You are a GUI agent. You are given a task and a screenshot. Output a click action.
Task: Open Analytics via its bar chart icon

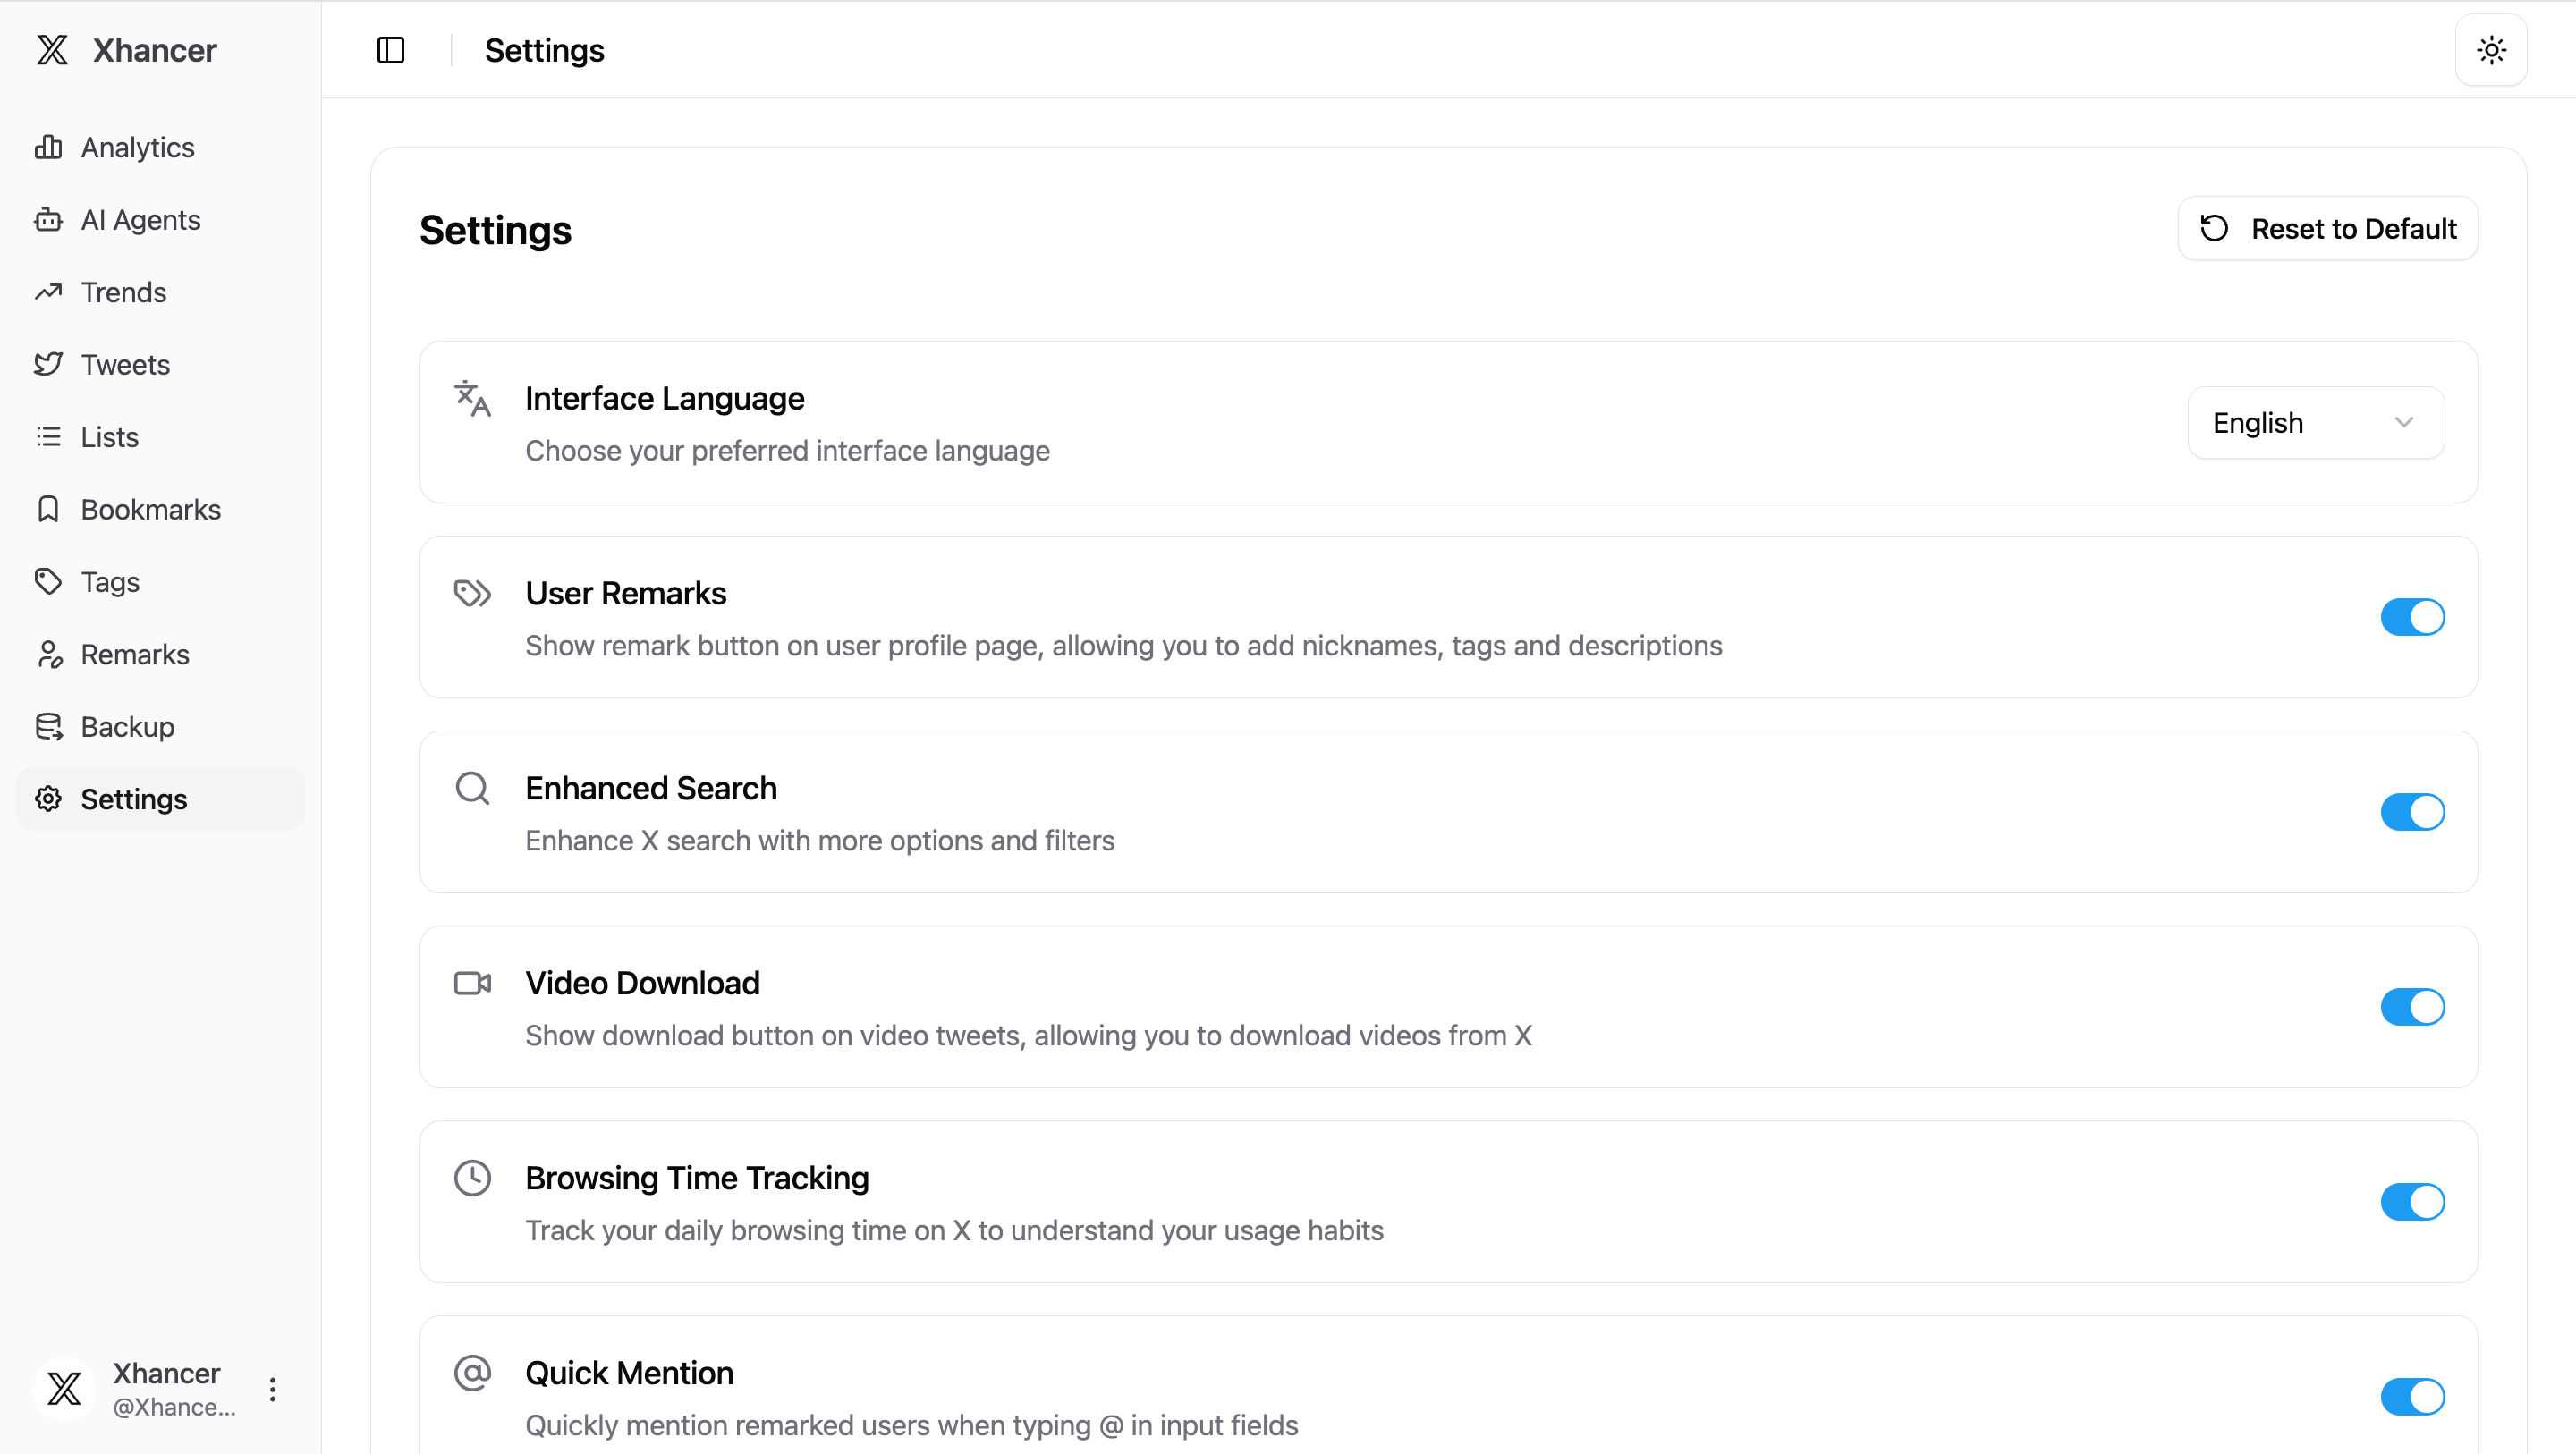point(48,147)
